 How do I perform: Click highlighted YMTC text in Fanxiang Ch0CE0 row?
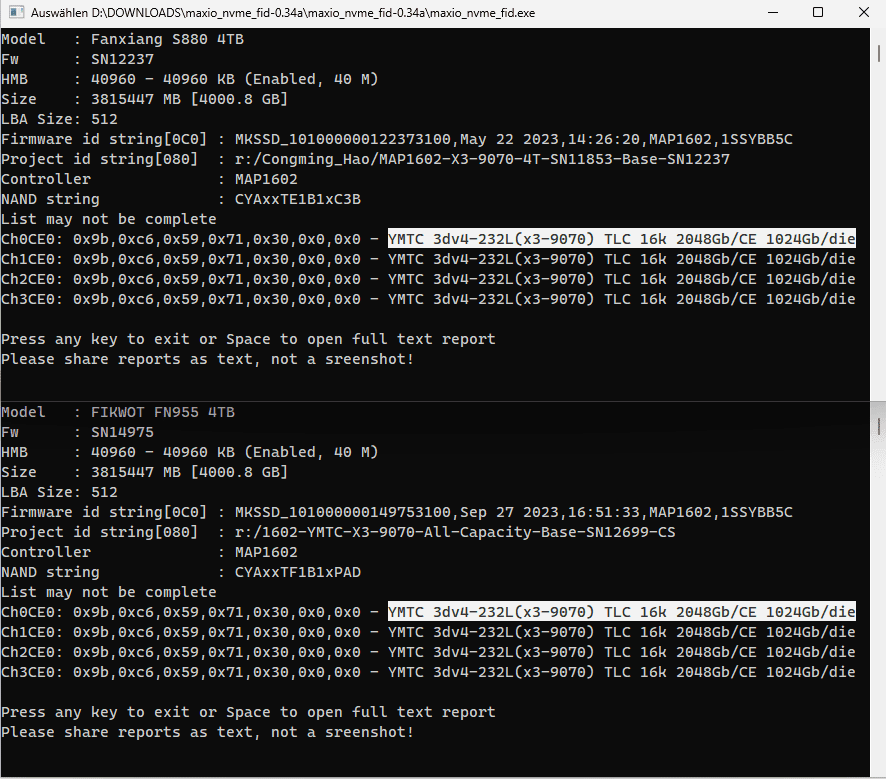[x=622, y=239]
